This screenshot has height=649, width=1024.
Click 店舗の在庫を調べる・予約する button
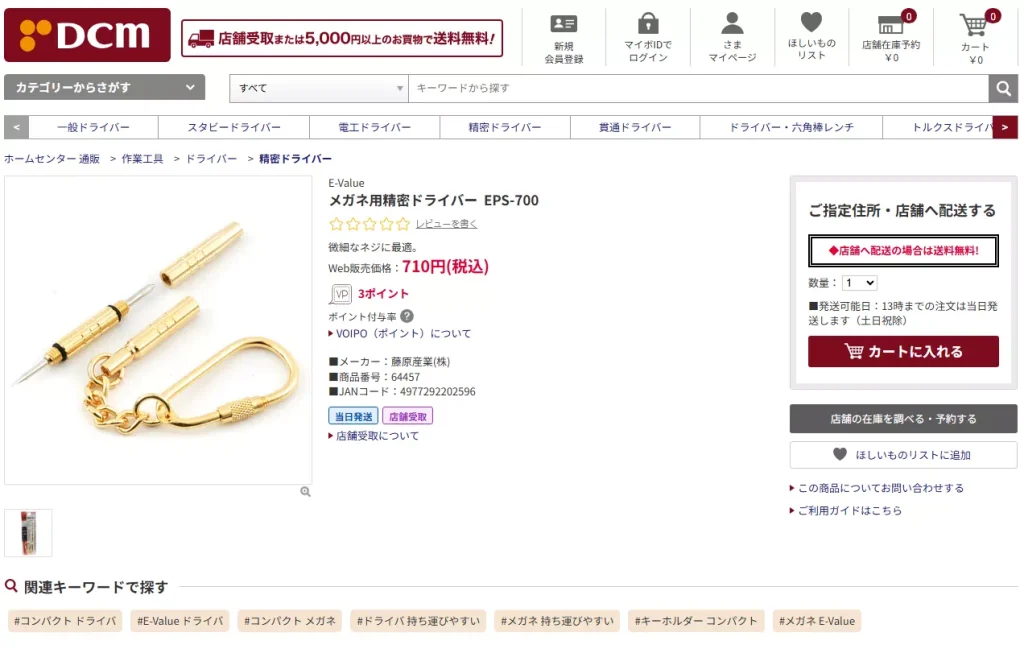[903, 419]
